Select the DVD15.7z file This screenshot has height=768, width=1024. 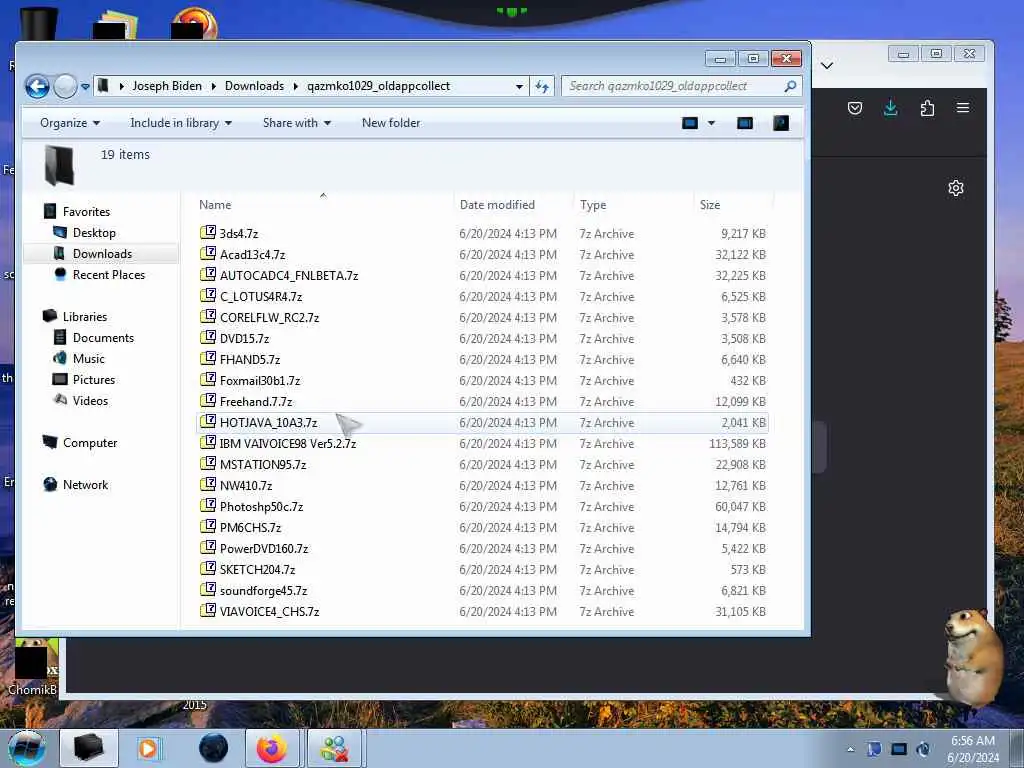(244, 338)
